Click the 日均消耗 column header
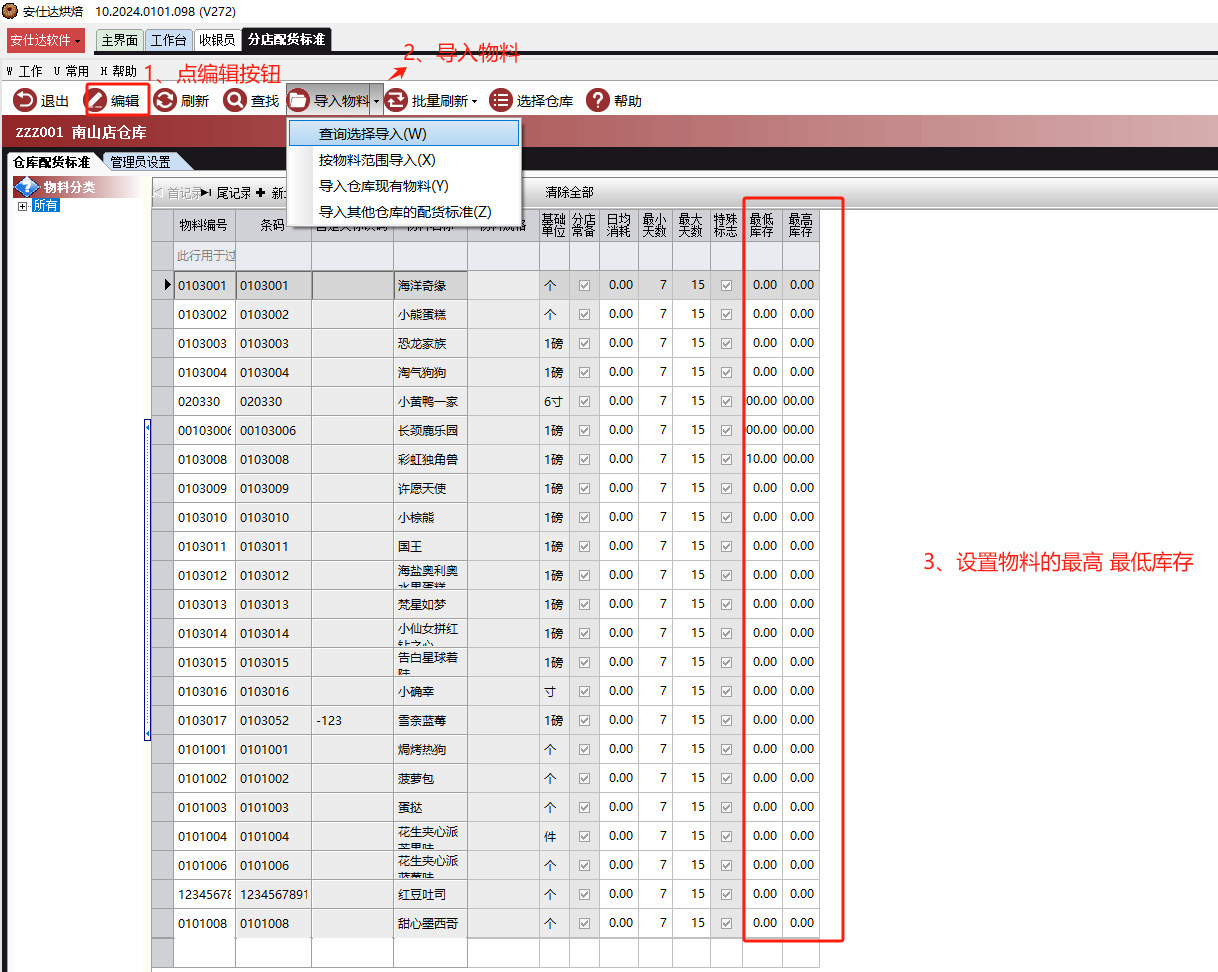Image resolution: width=1218 pixels, height=972 pixels. (619, 226)
